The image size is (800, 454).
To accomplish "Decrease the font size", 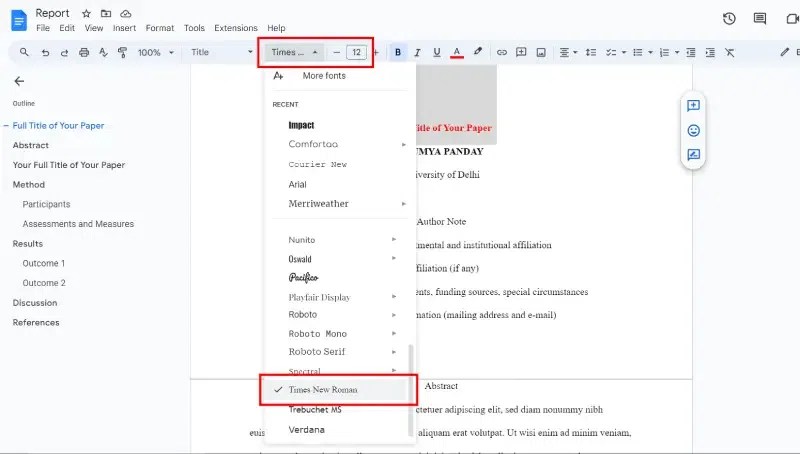I will (336, 52).
